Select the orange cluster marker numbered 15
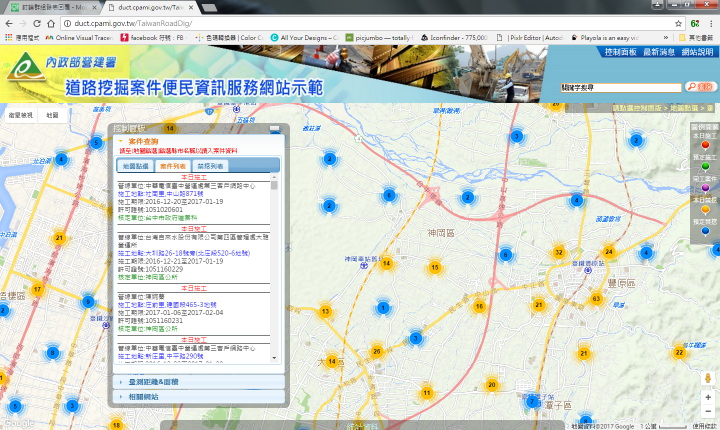 [x=435, y=267]
